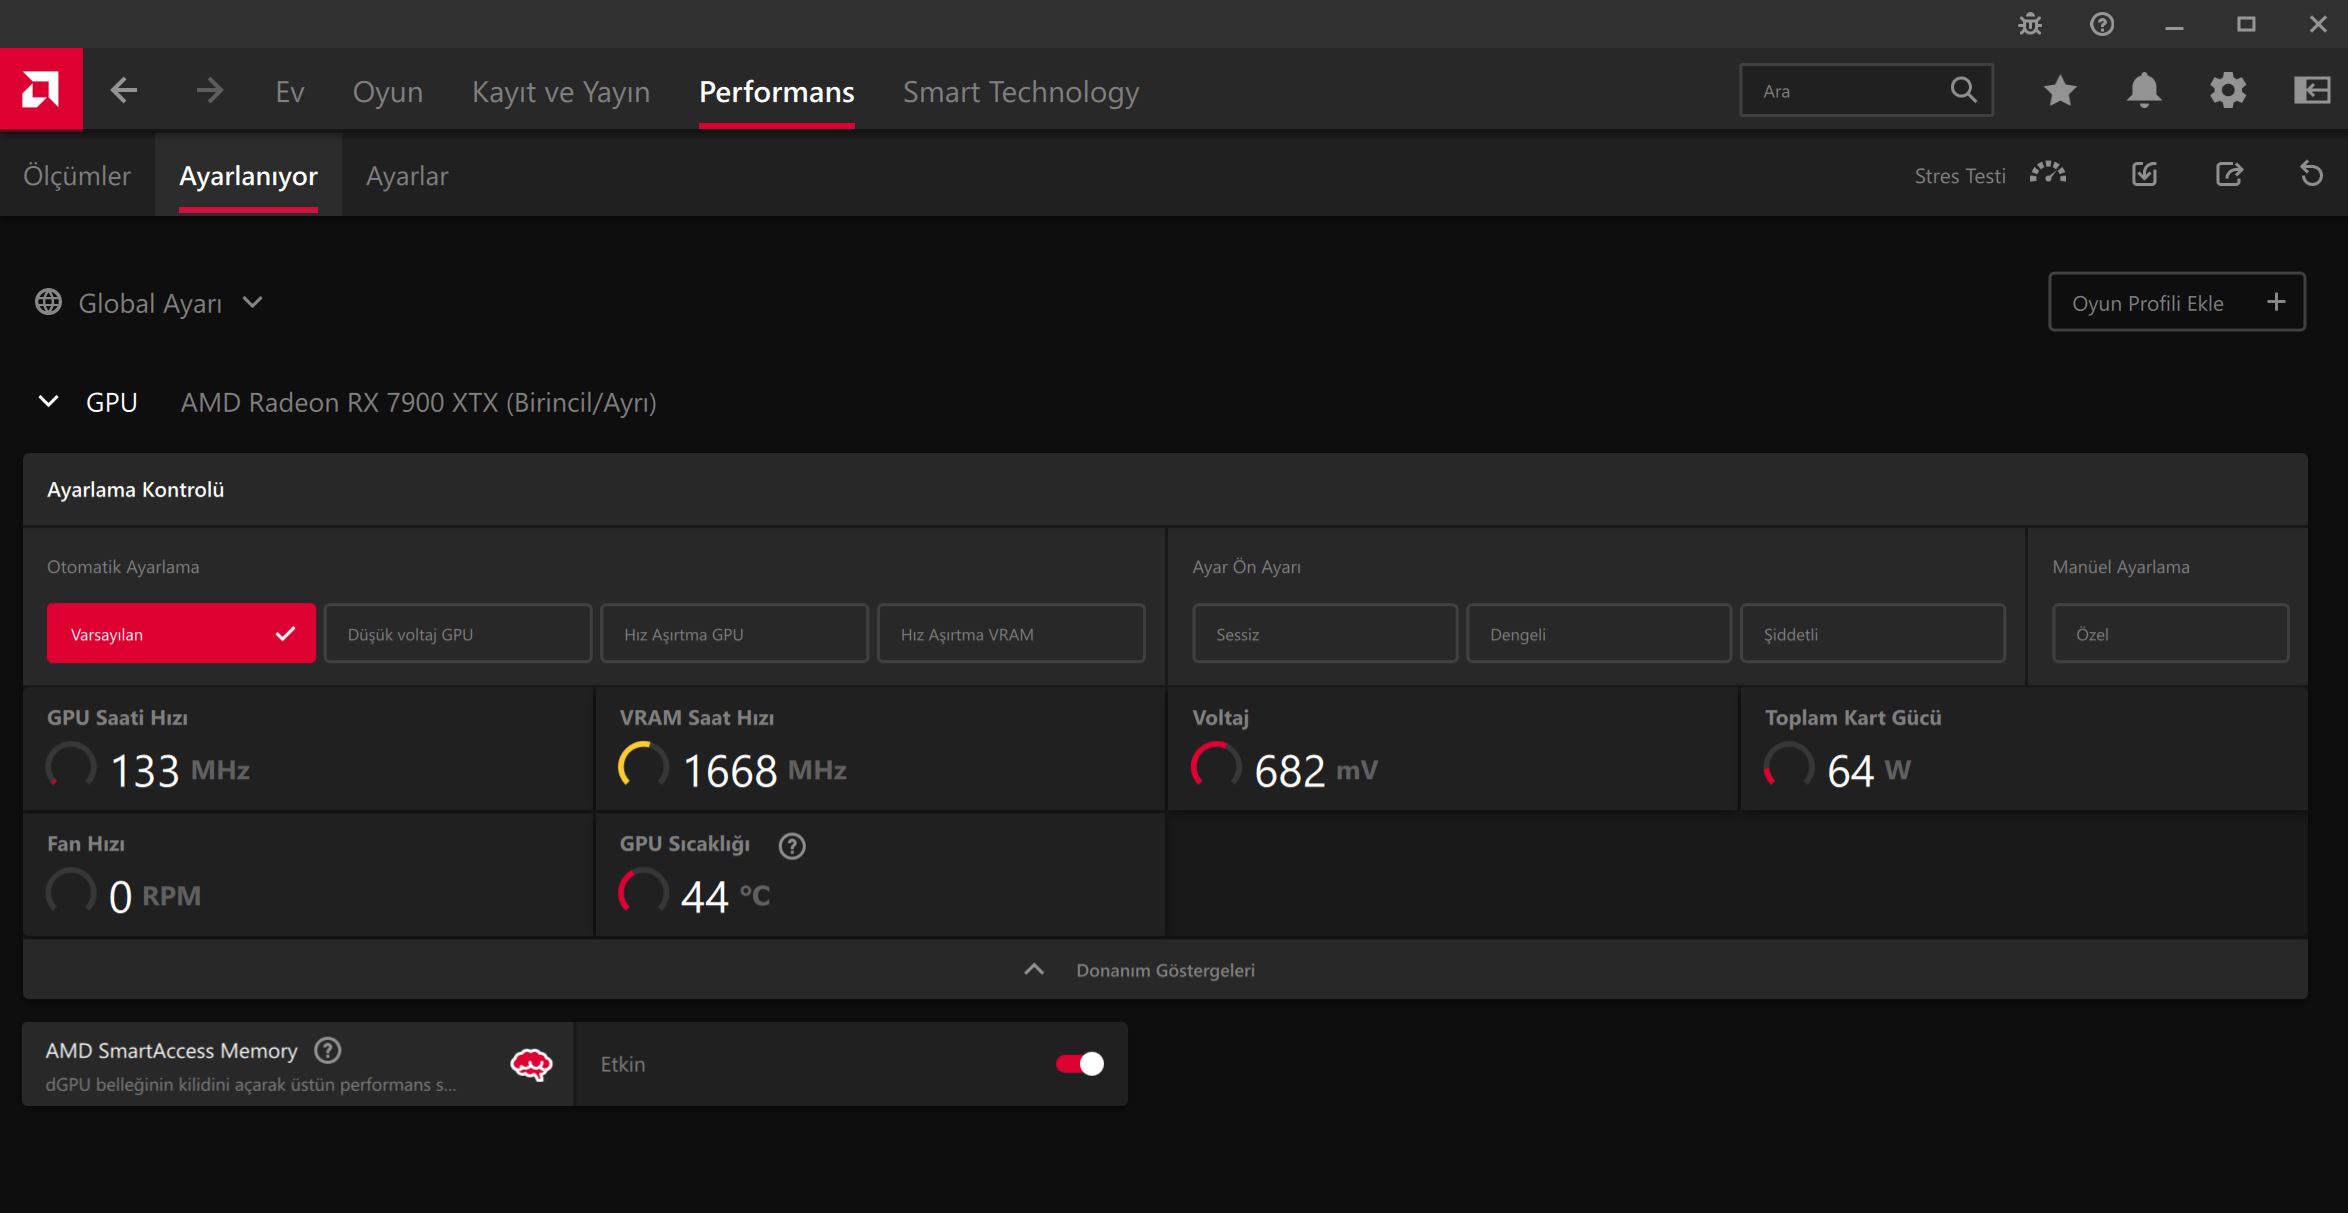Switch to Ayarlanıyor sub-tab
2348x1213 pixels.
[x=248, y=175]
